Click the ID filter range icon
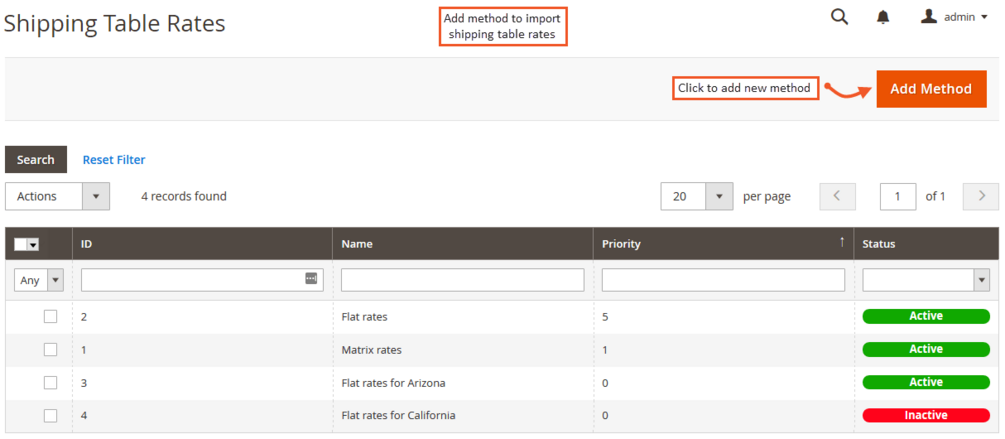 coord(311,279)
